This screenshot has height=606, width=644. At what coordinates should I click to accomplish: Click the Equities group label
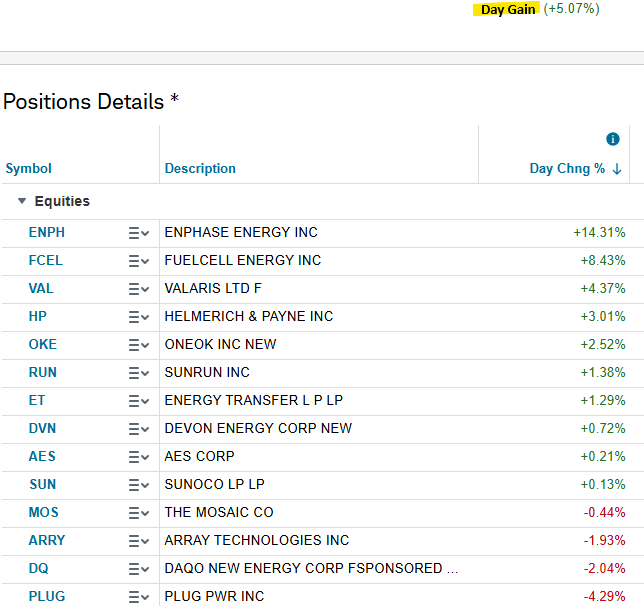coord(62,201)
